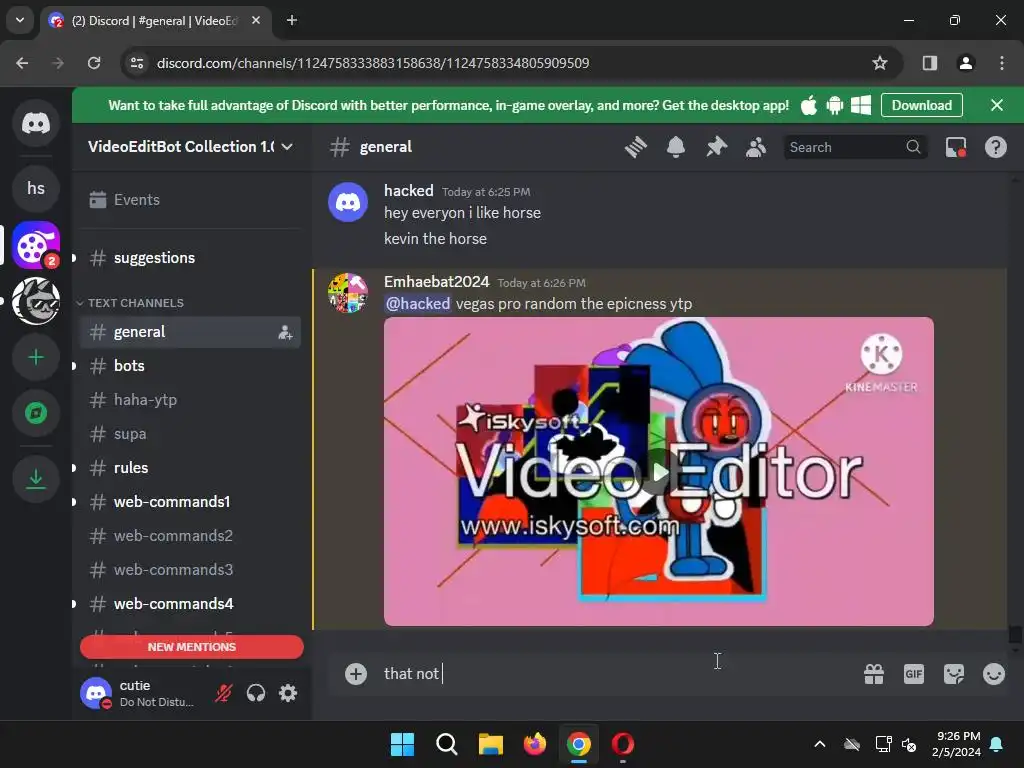Image resolution: width=1024 pixels, height=768 pixels.
Task: Open the Events section
Action: [x=189, y=200]
